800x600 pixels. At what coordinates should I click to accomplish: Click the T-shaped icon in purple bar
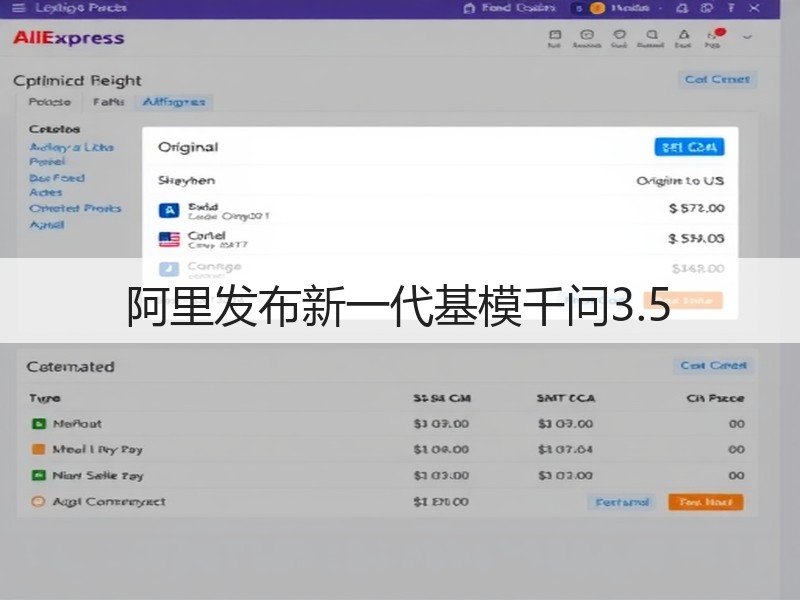731,8
